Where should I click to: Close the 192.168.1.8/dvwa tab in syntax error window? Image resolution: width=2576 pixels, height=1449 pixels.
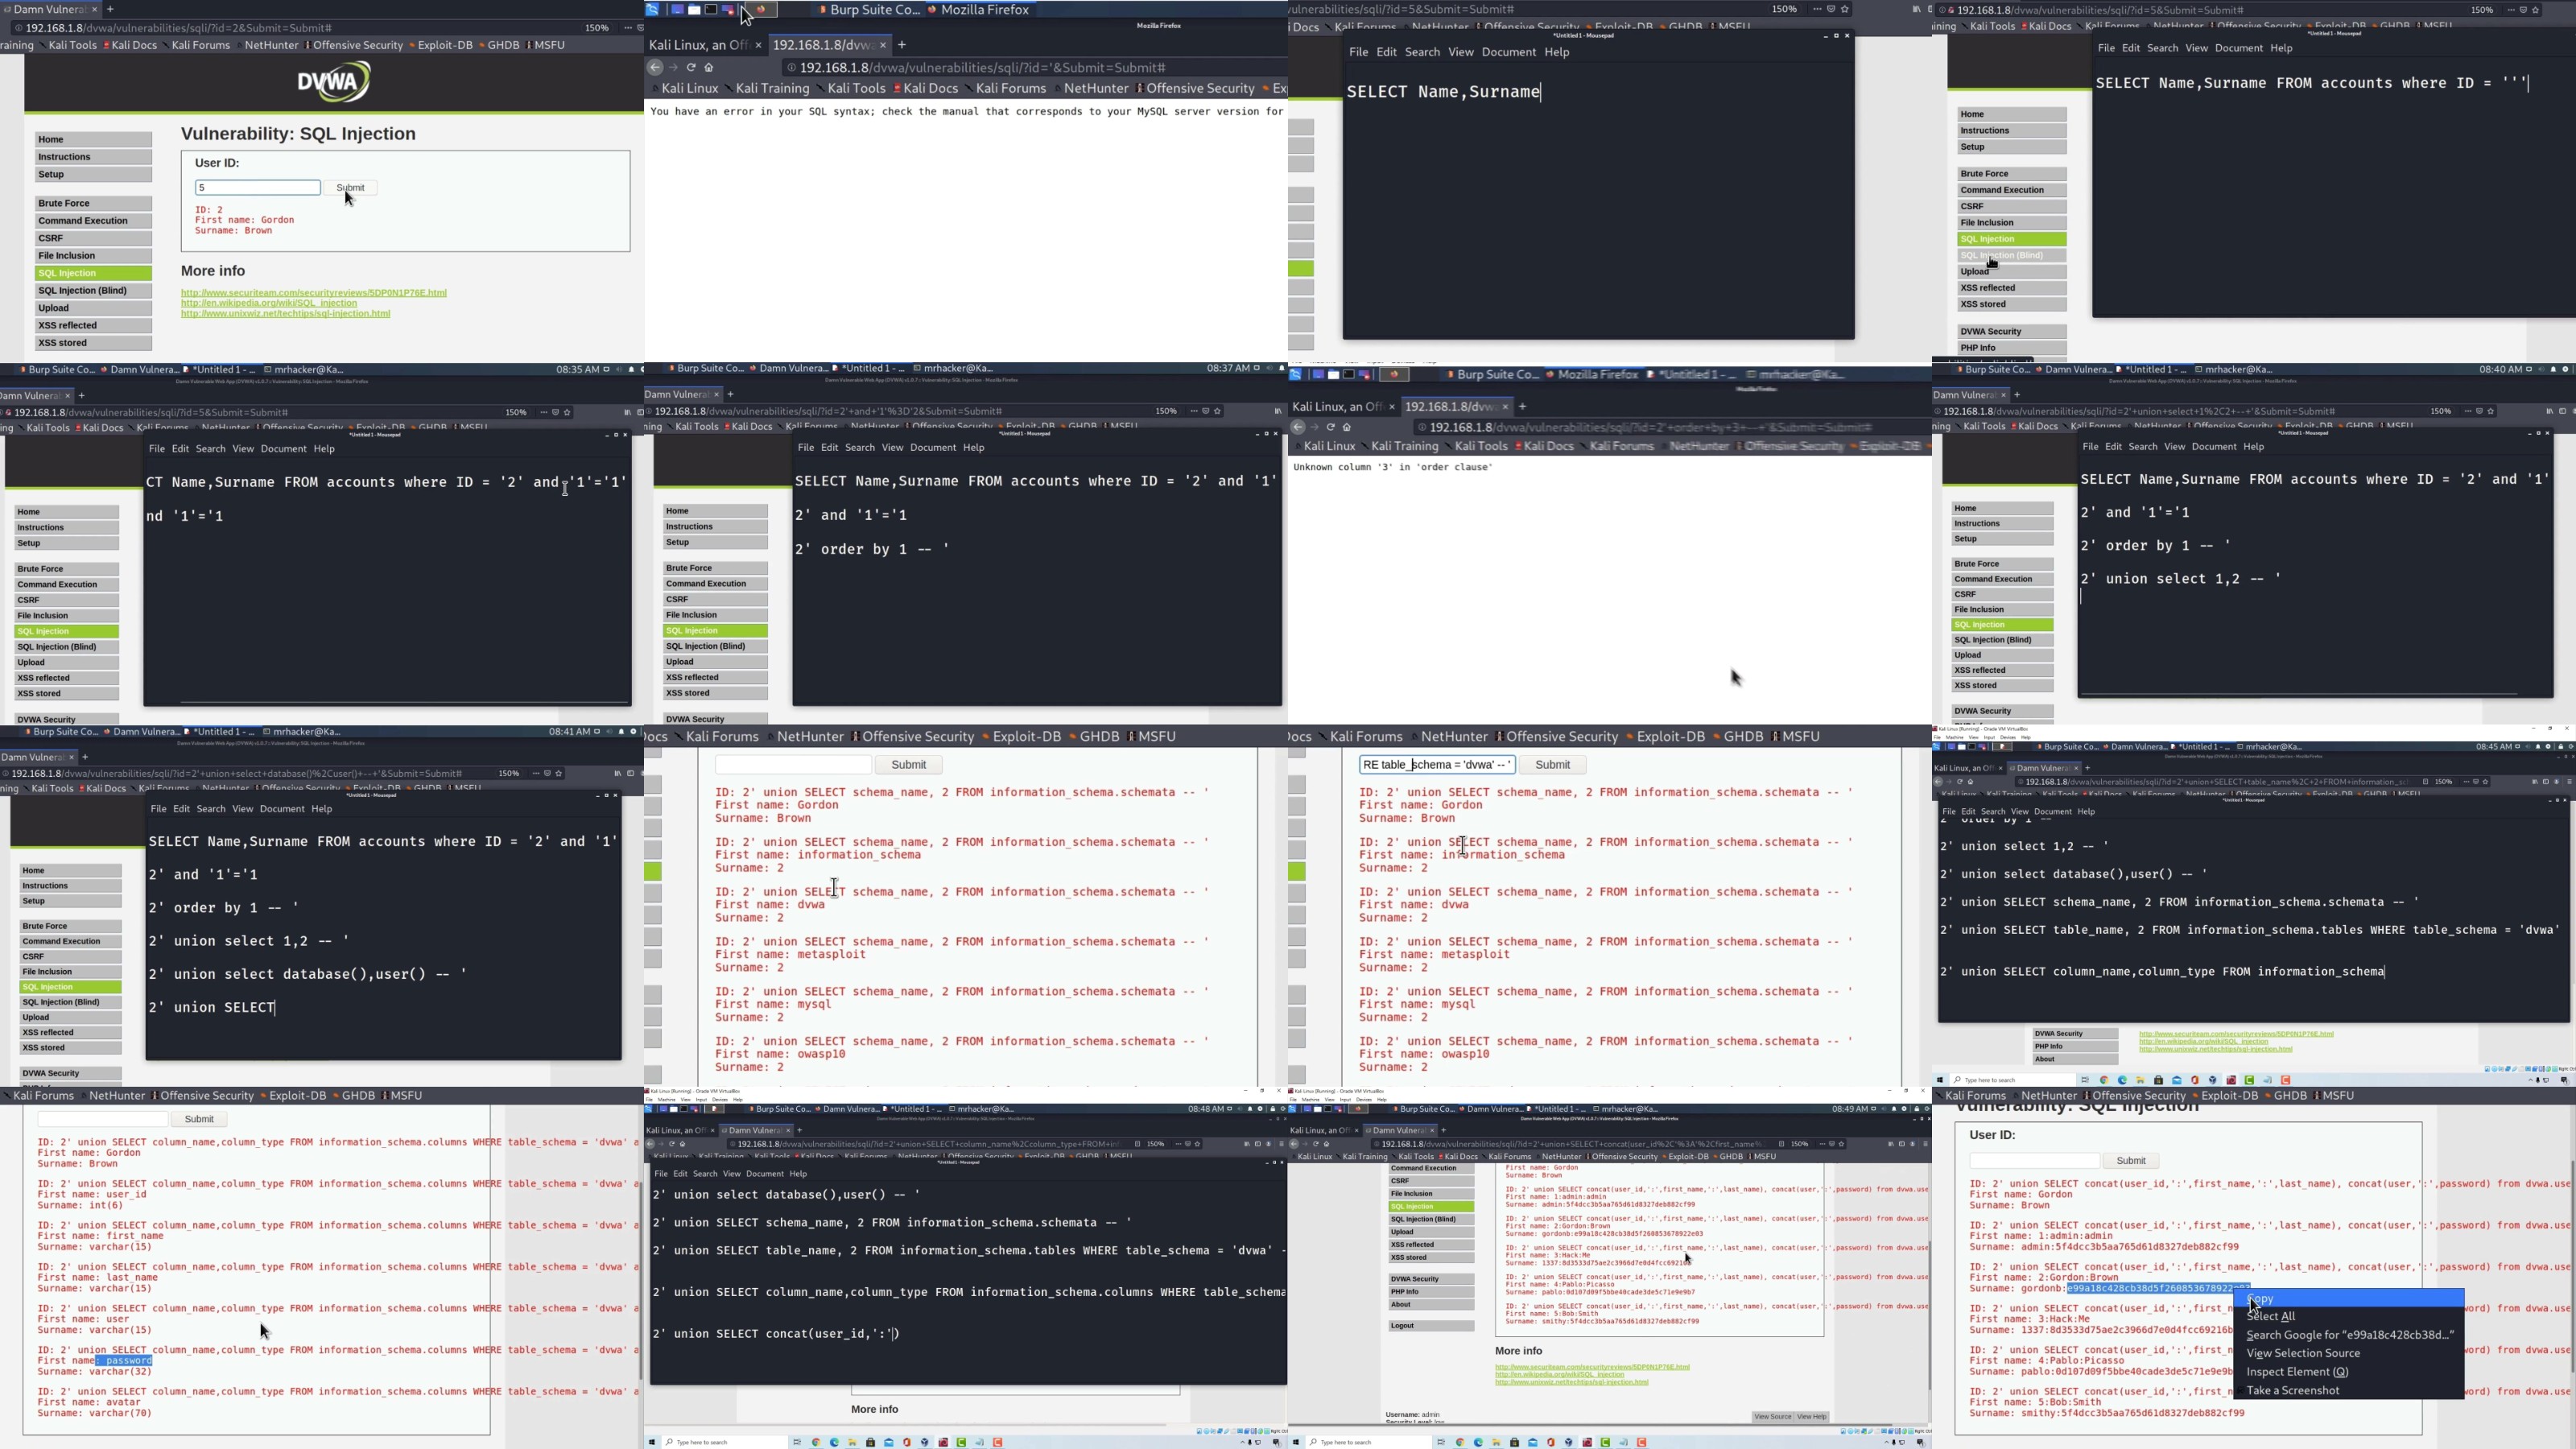[883, 45]
